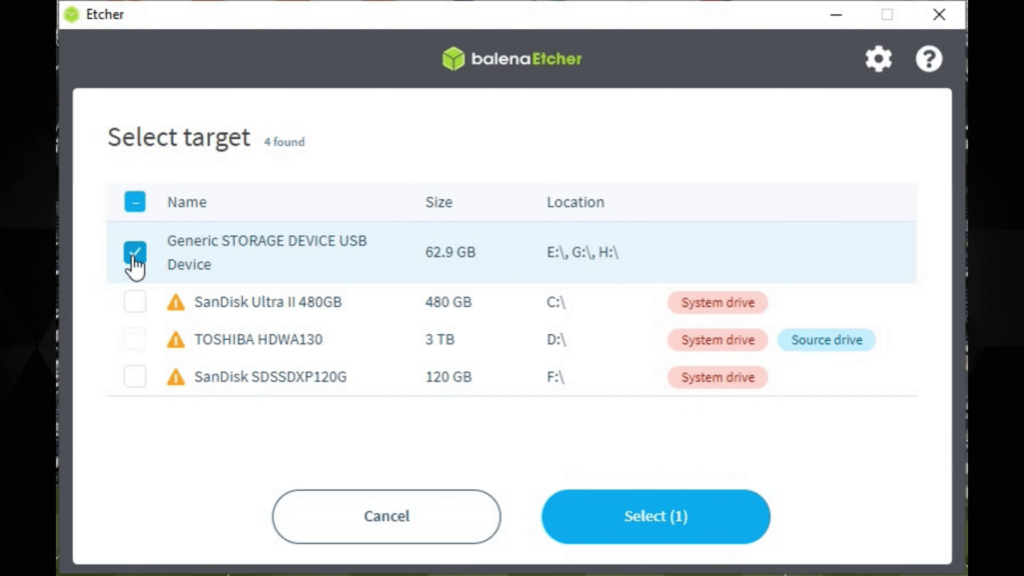The height and width of the screenshot is (576, 1024).
Task: Click the 120 GB size value
Action: point(448,376)
